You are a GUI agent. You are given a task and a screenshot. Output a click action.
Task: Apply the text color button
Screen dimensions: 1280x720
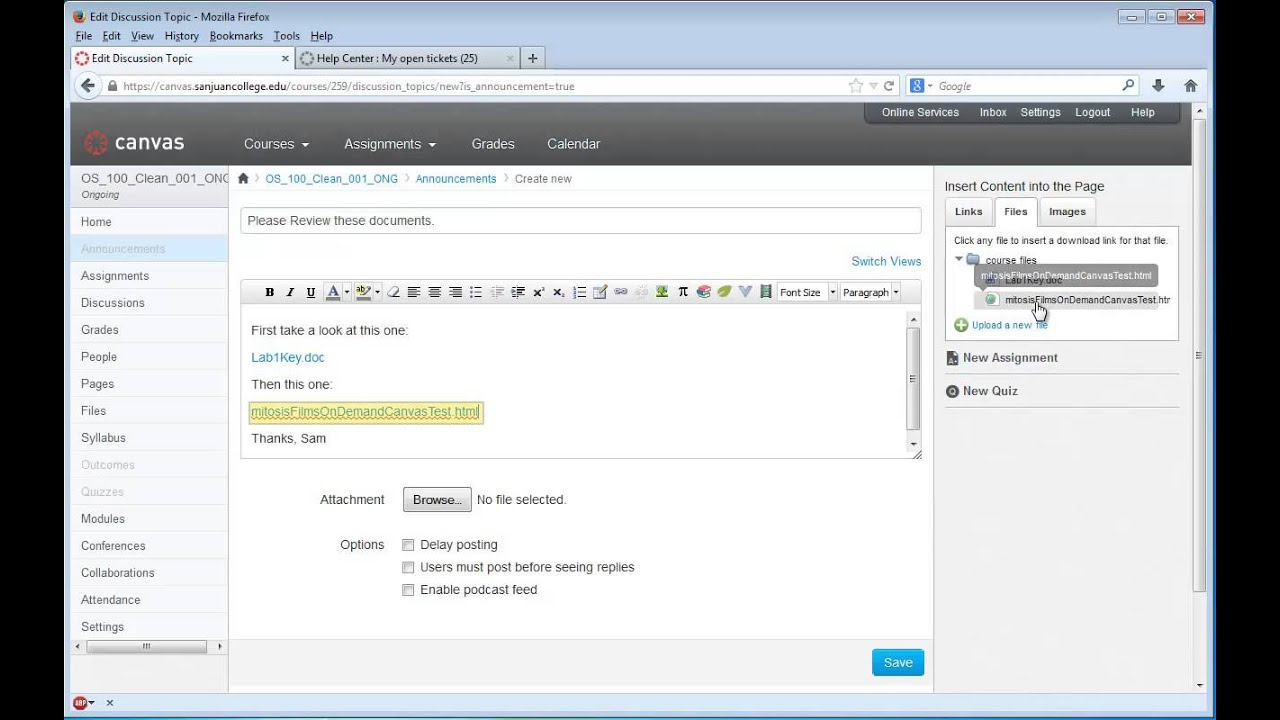(x=333, y=292)
